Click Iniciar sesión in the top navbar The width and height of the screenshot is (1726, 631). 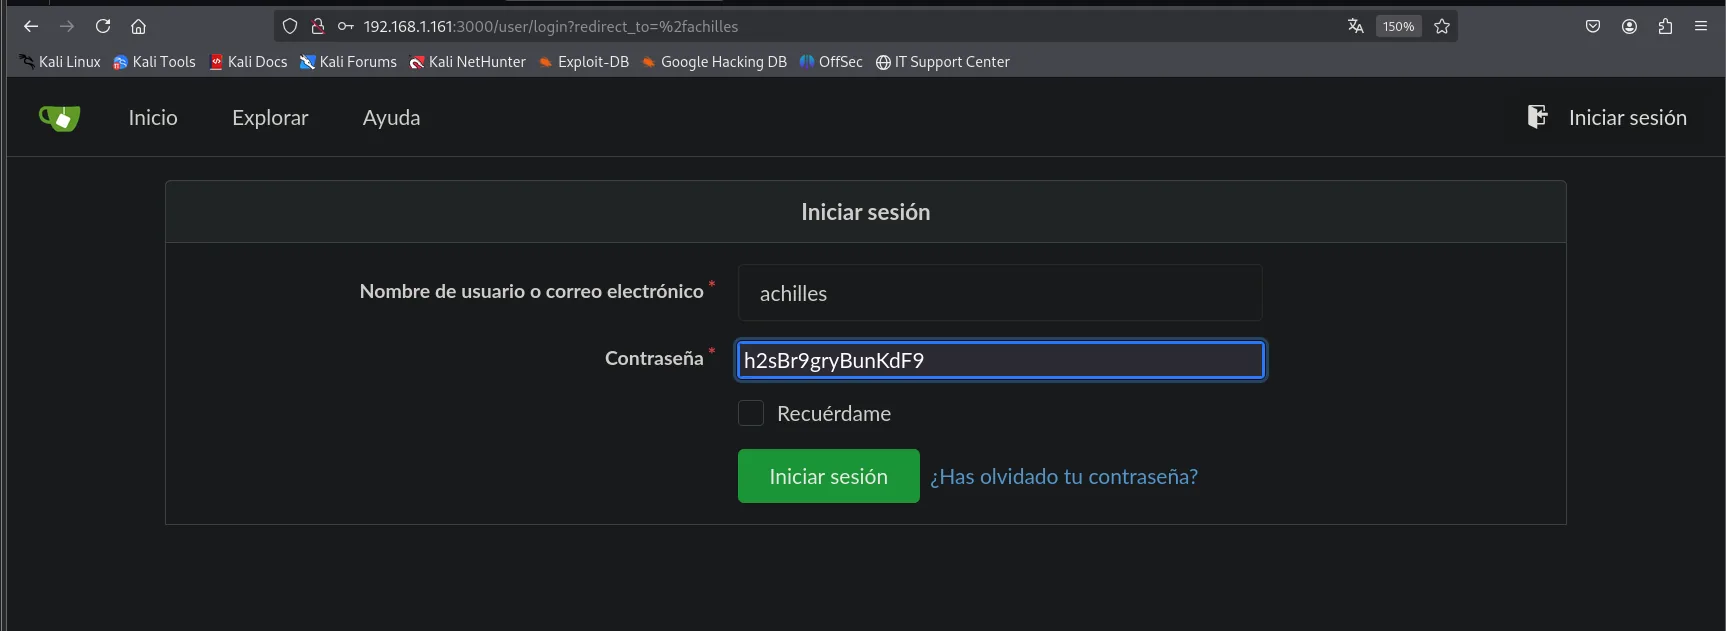tap(1627, 118)
